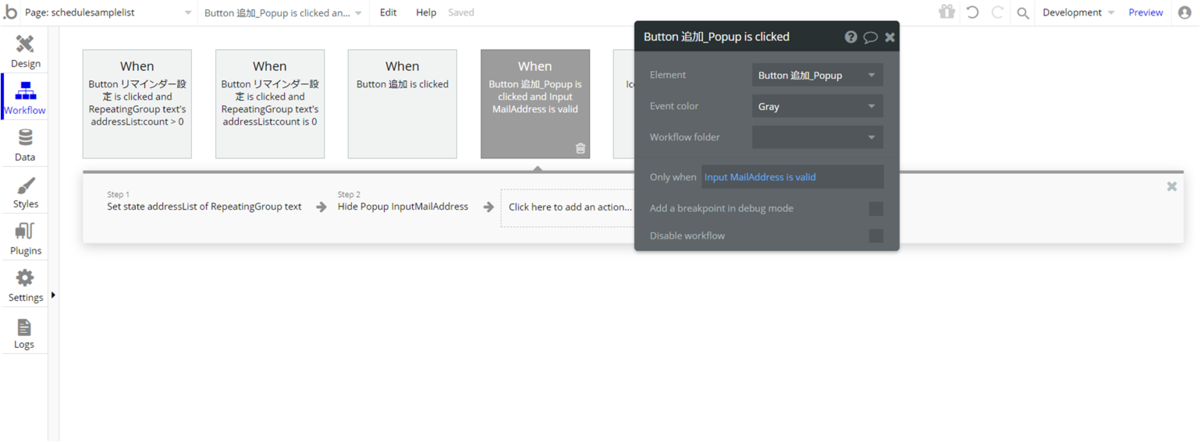Open the Logs tab in sidebar
The image size is (1200, 442).
[25, 333]
